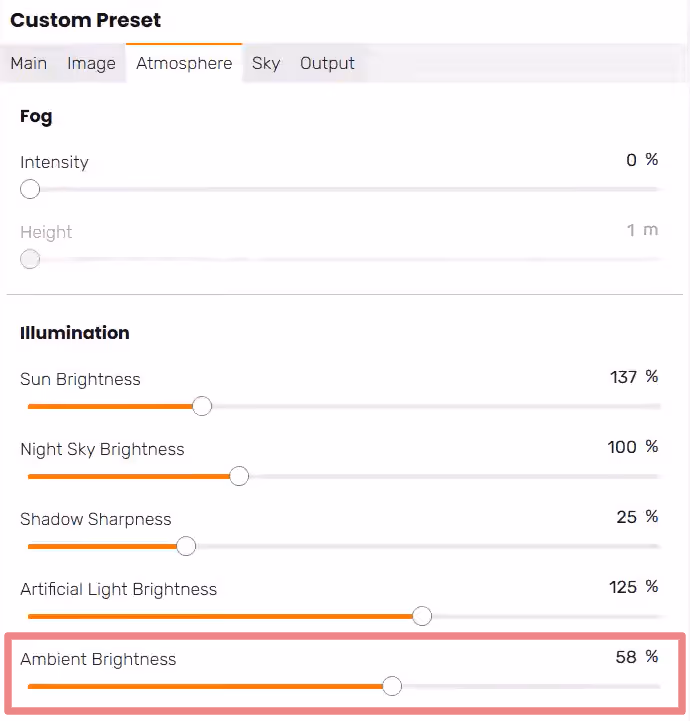Switch to the Main tab
Image resolution: width=690 pixels, height=721 pixels.
coord(28,63)
